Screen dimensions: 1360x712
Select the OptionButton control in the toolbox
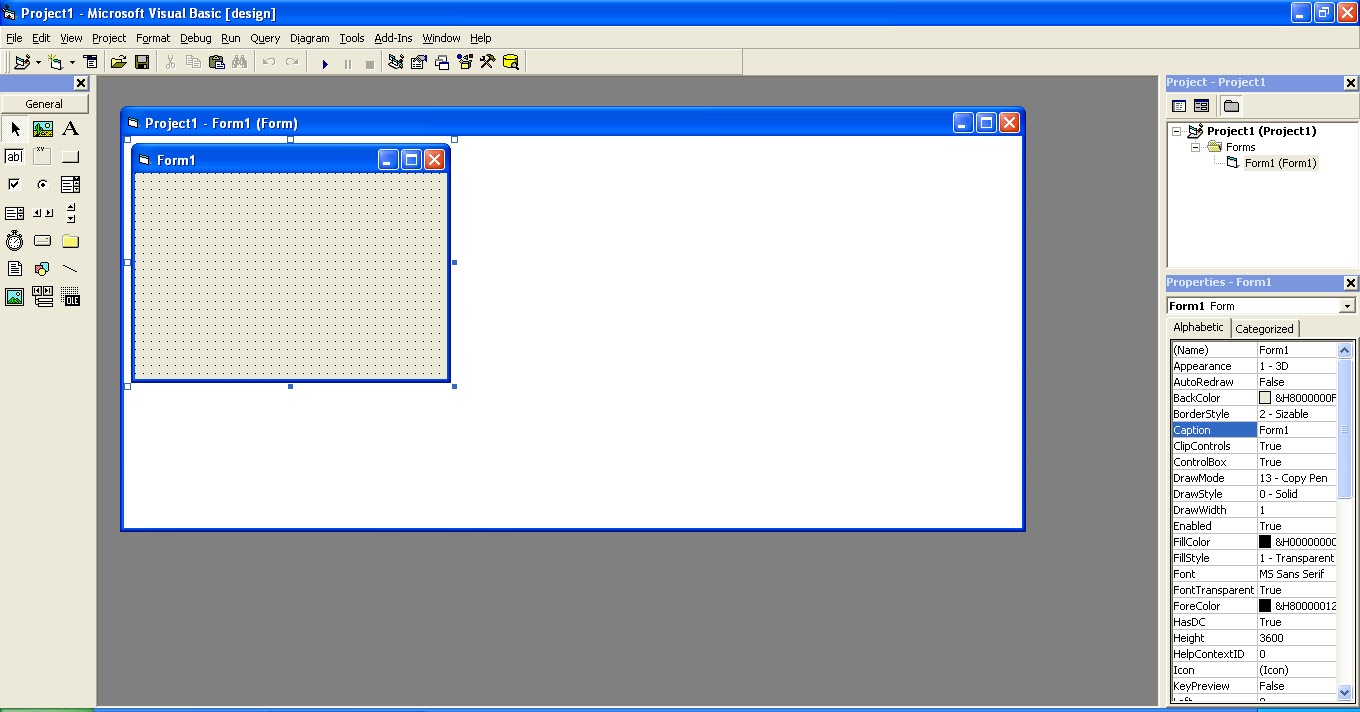click(x=42, y=184)
